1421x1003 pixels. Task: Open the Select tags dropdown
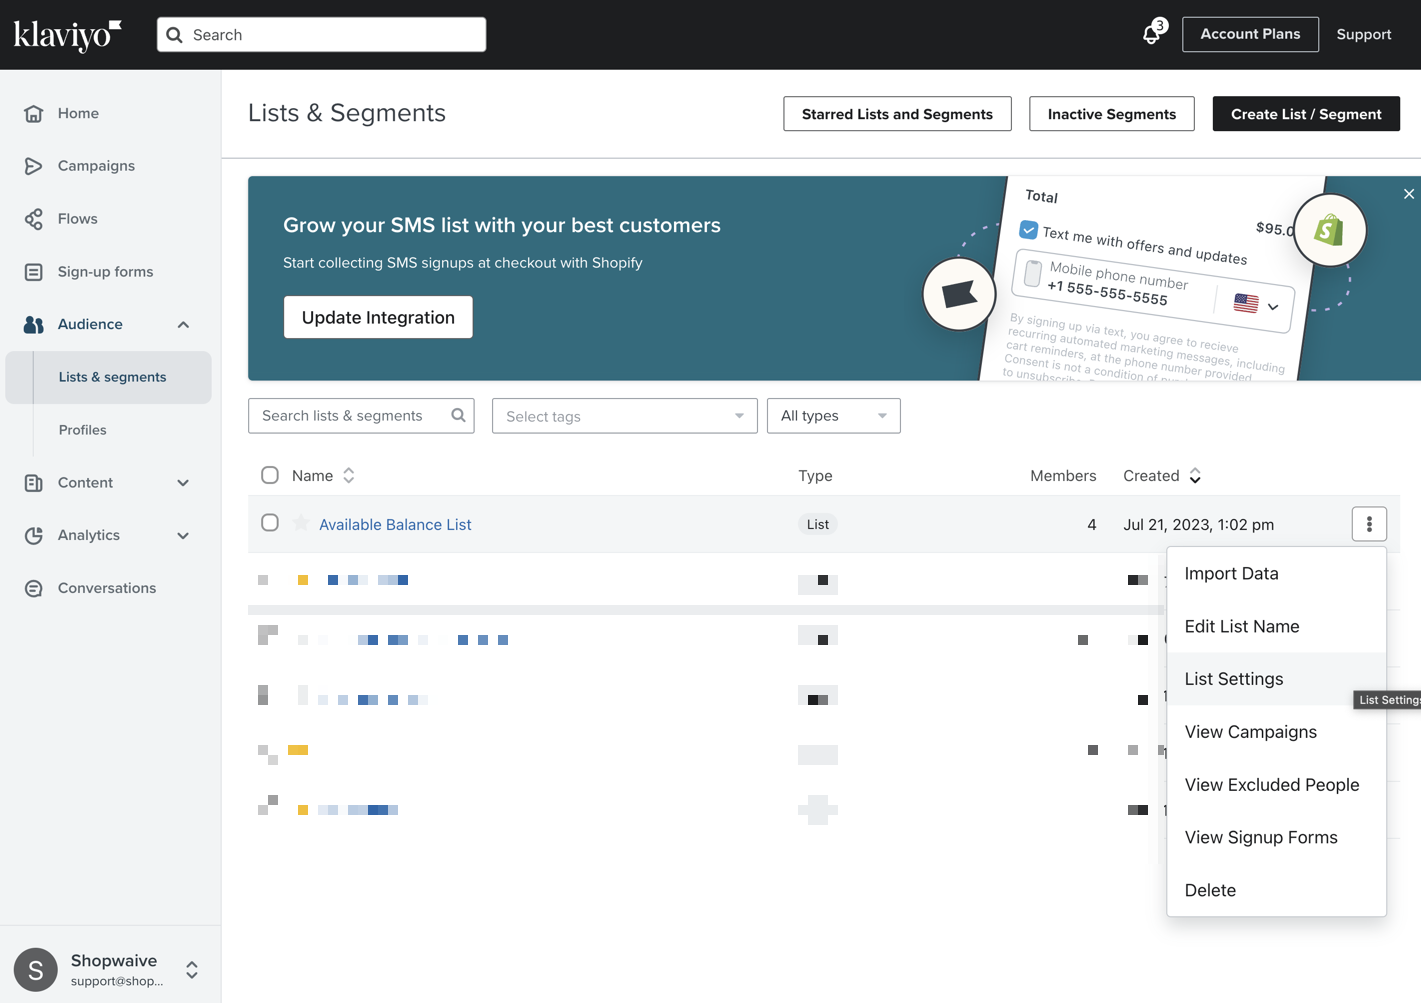624,416
